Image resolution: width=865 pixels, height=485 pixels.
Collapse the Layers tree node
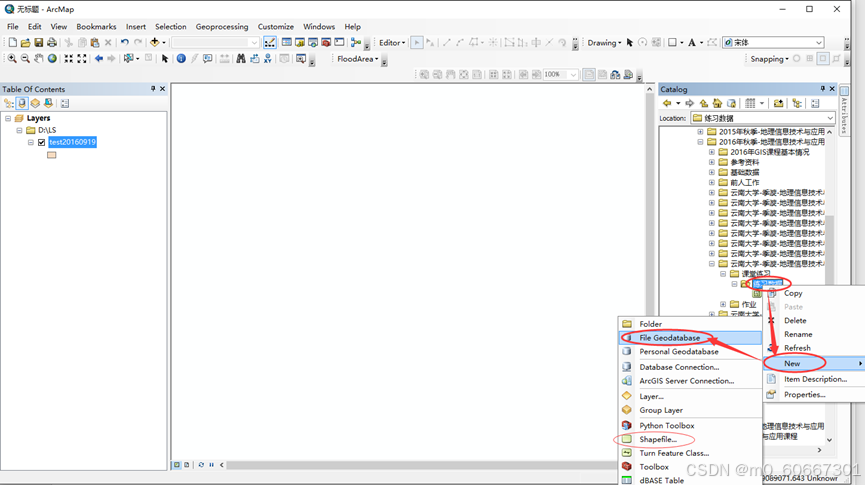coord(8,118)
